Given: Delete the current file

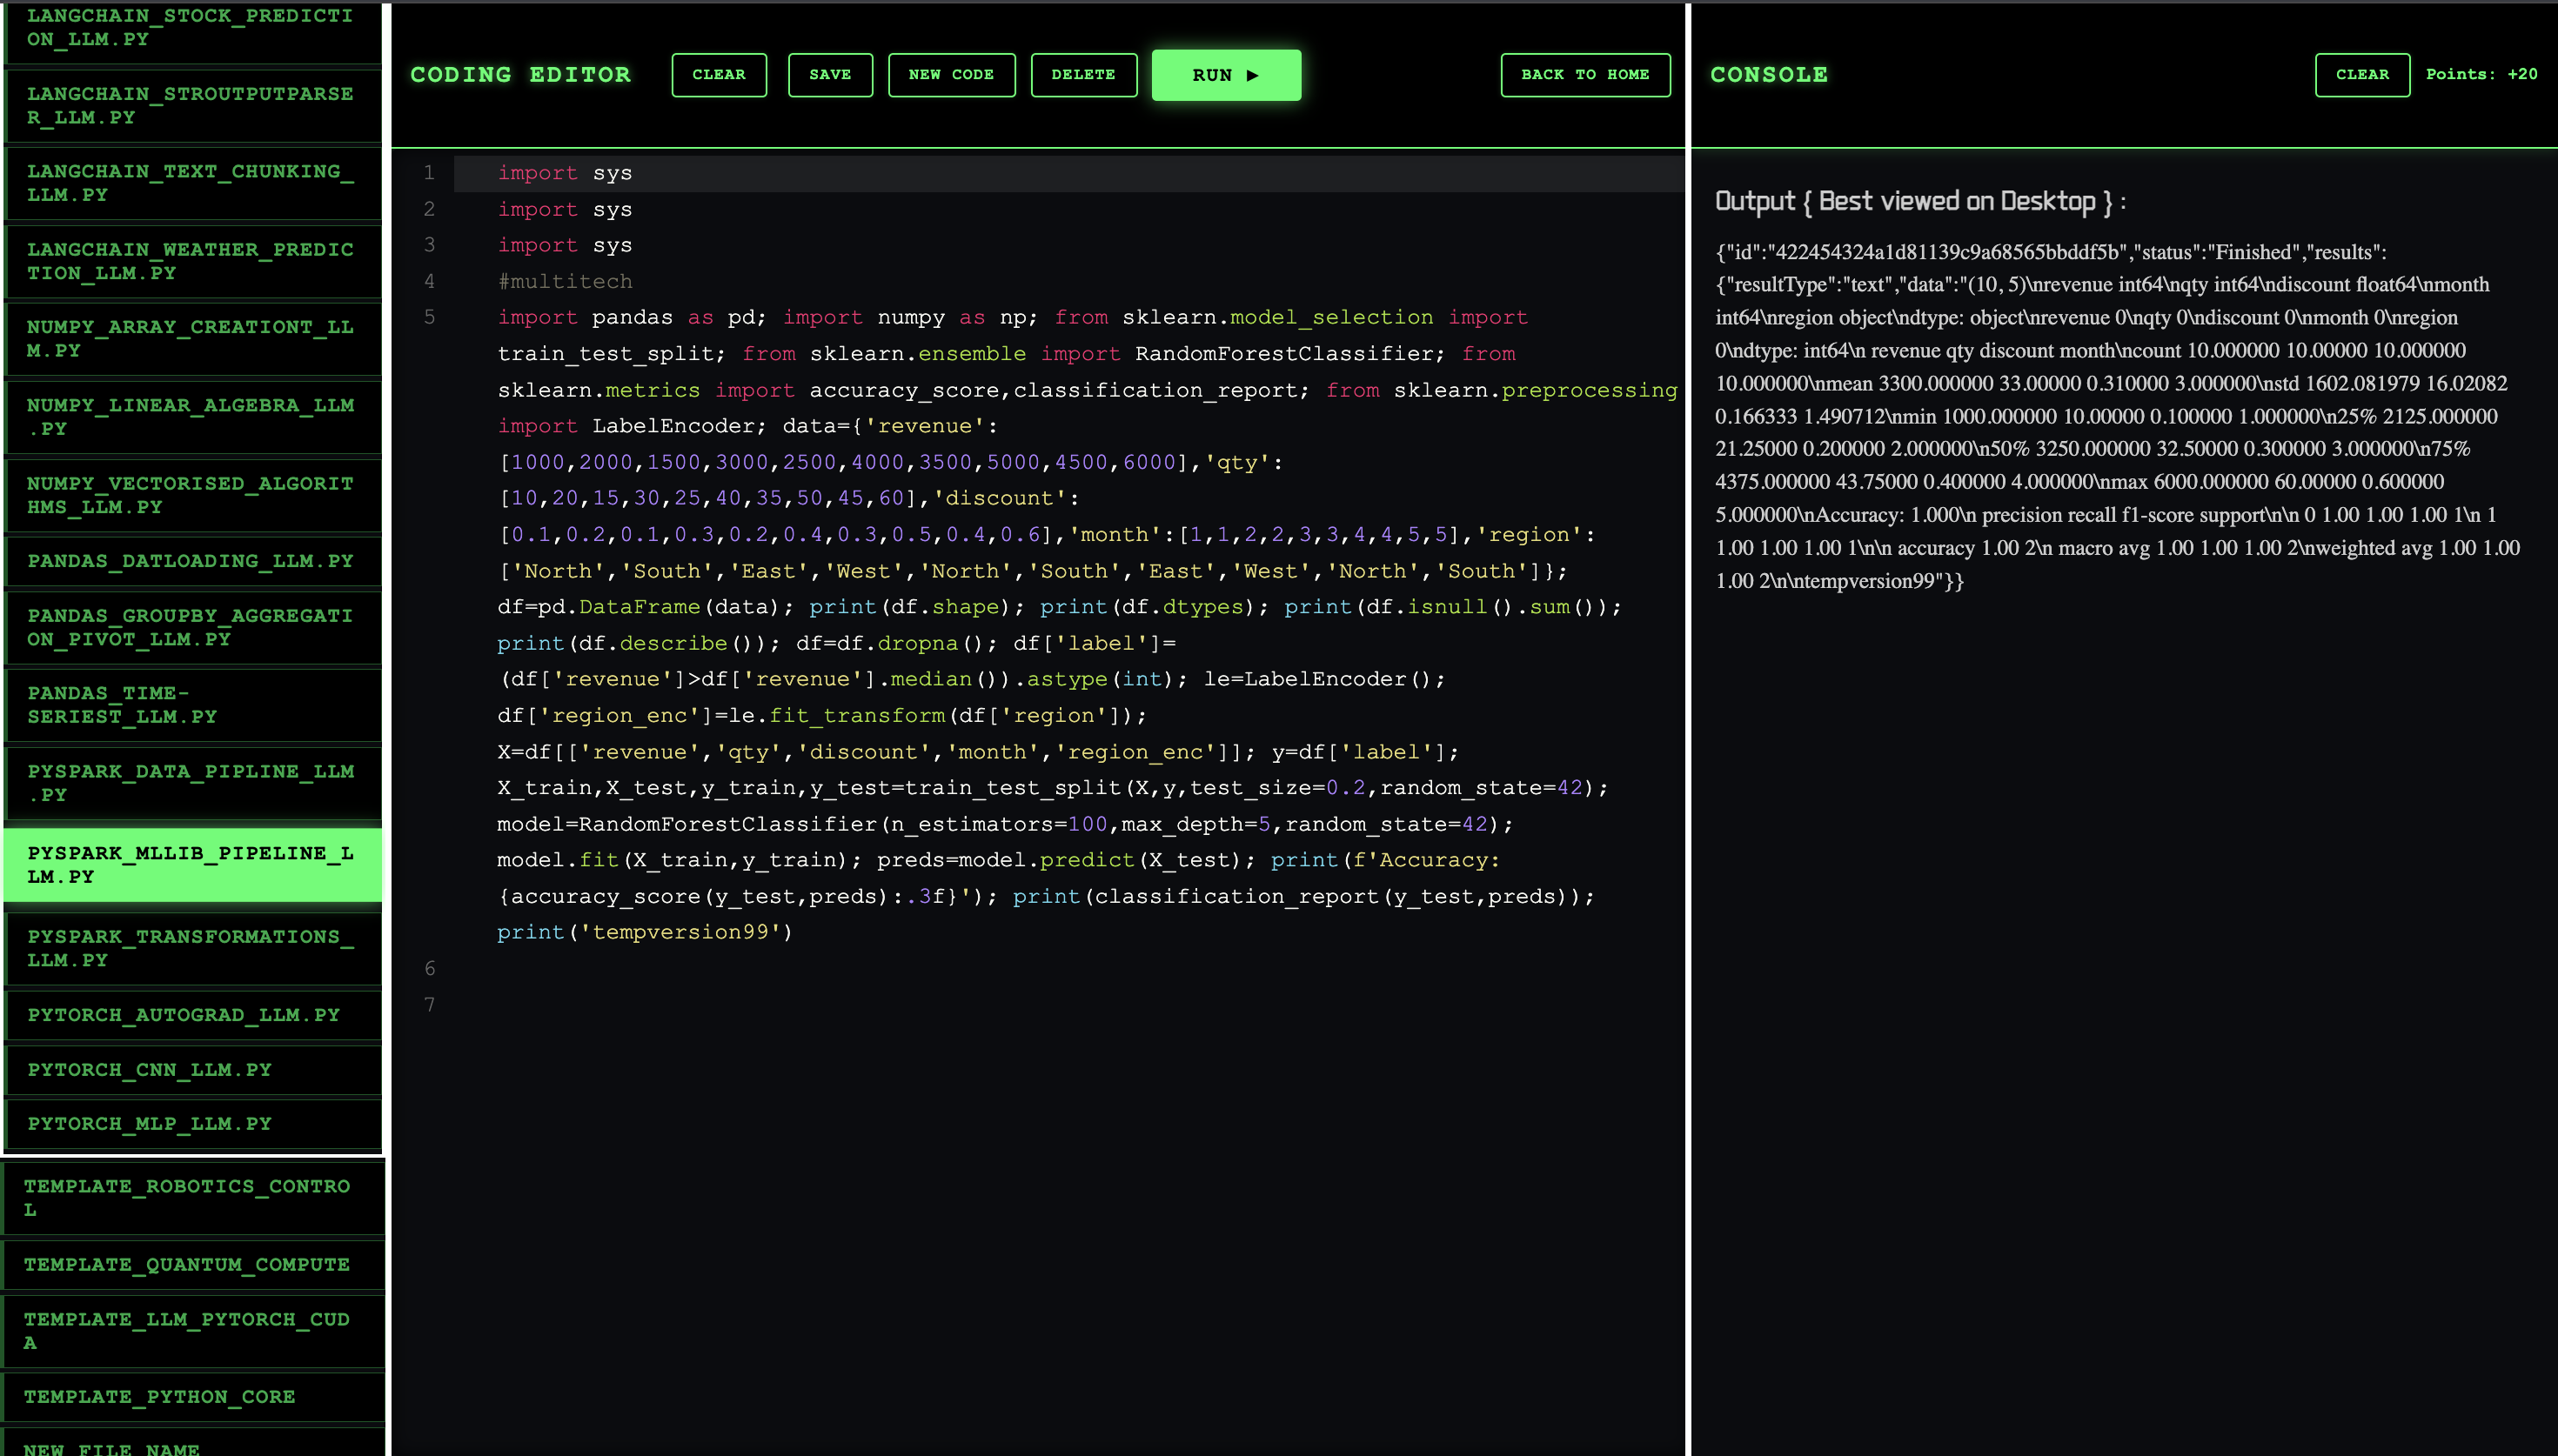Looking at the screenshot, I should [1083, 75].
